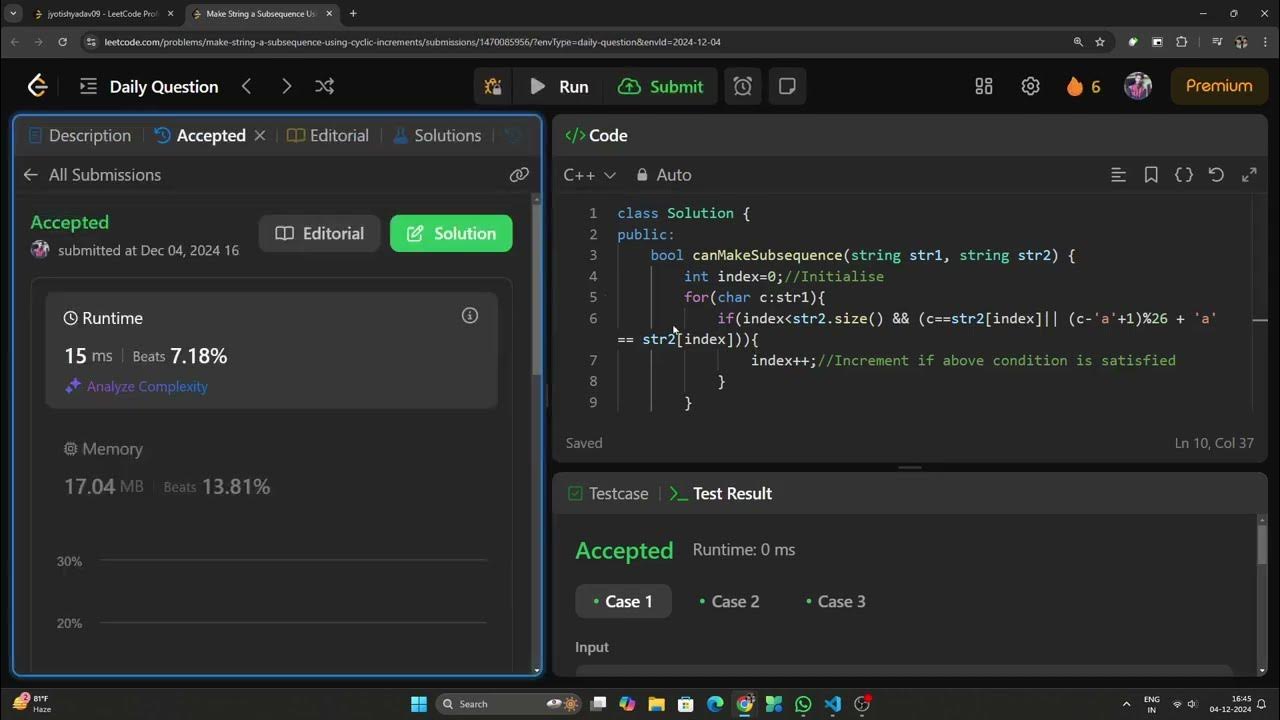Click the debugger icon left of Run
The width and height of the screenshot is (1280, 720).
click(x=493, y=86)
